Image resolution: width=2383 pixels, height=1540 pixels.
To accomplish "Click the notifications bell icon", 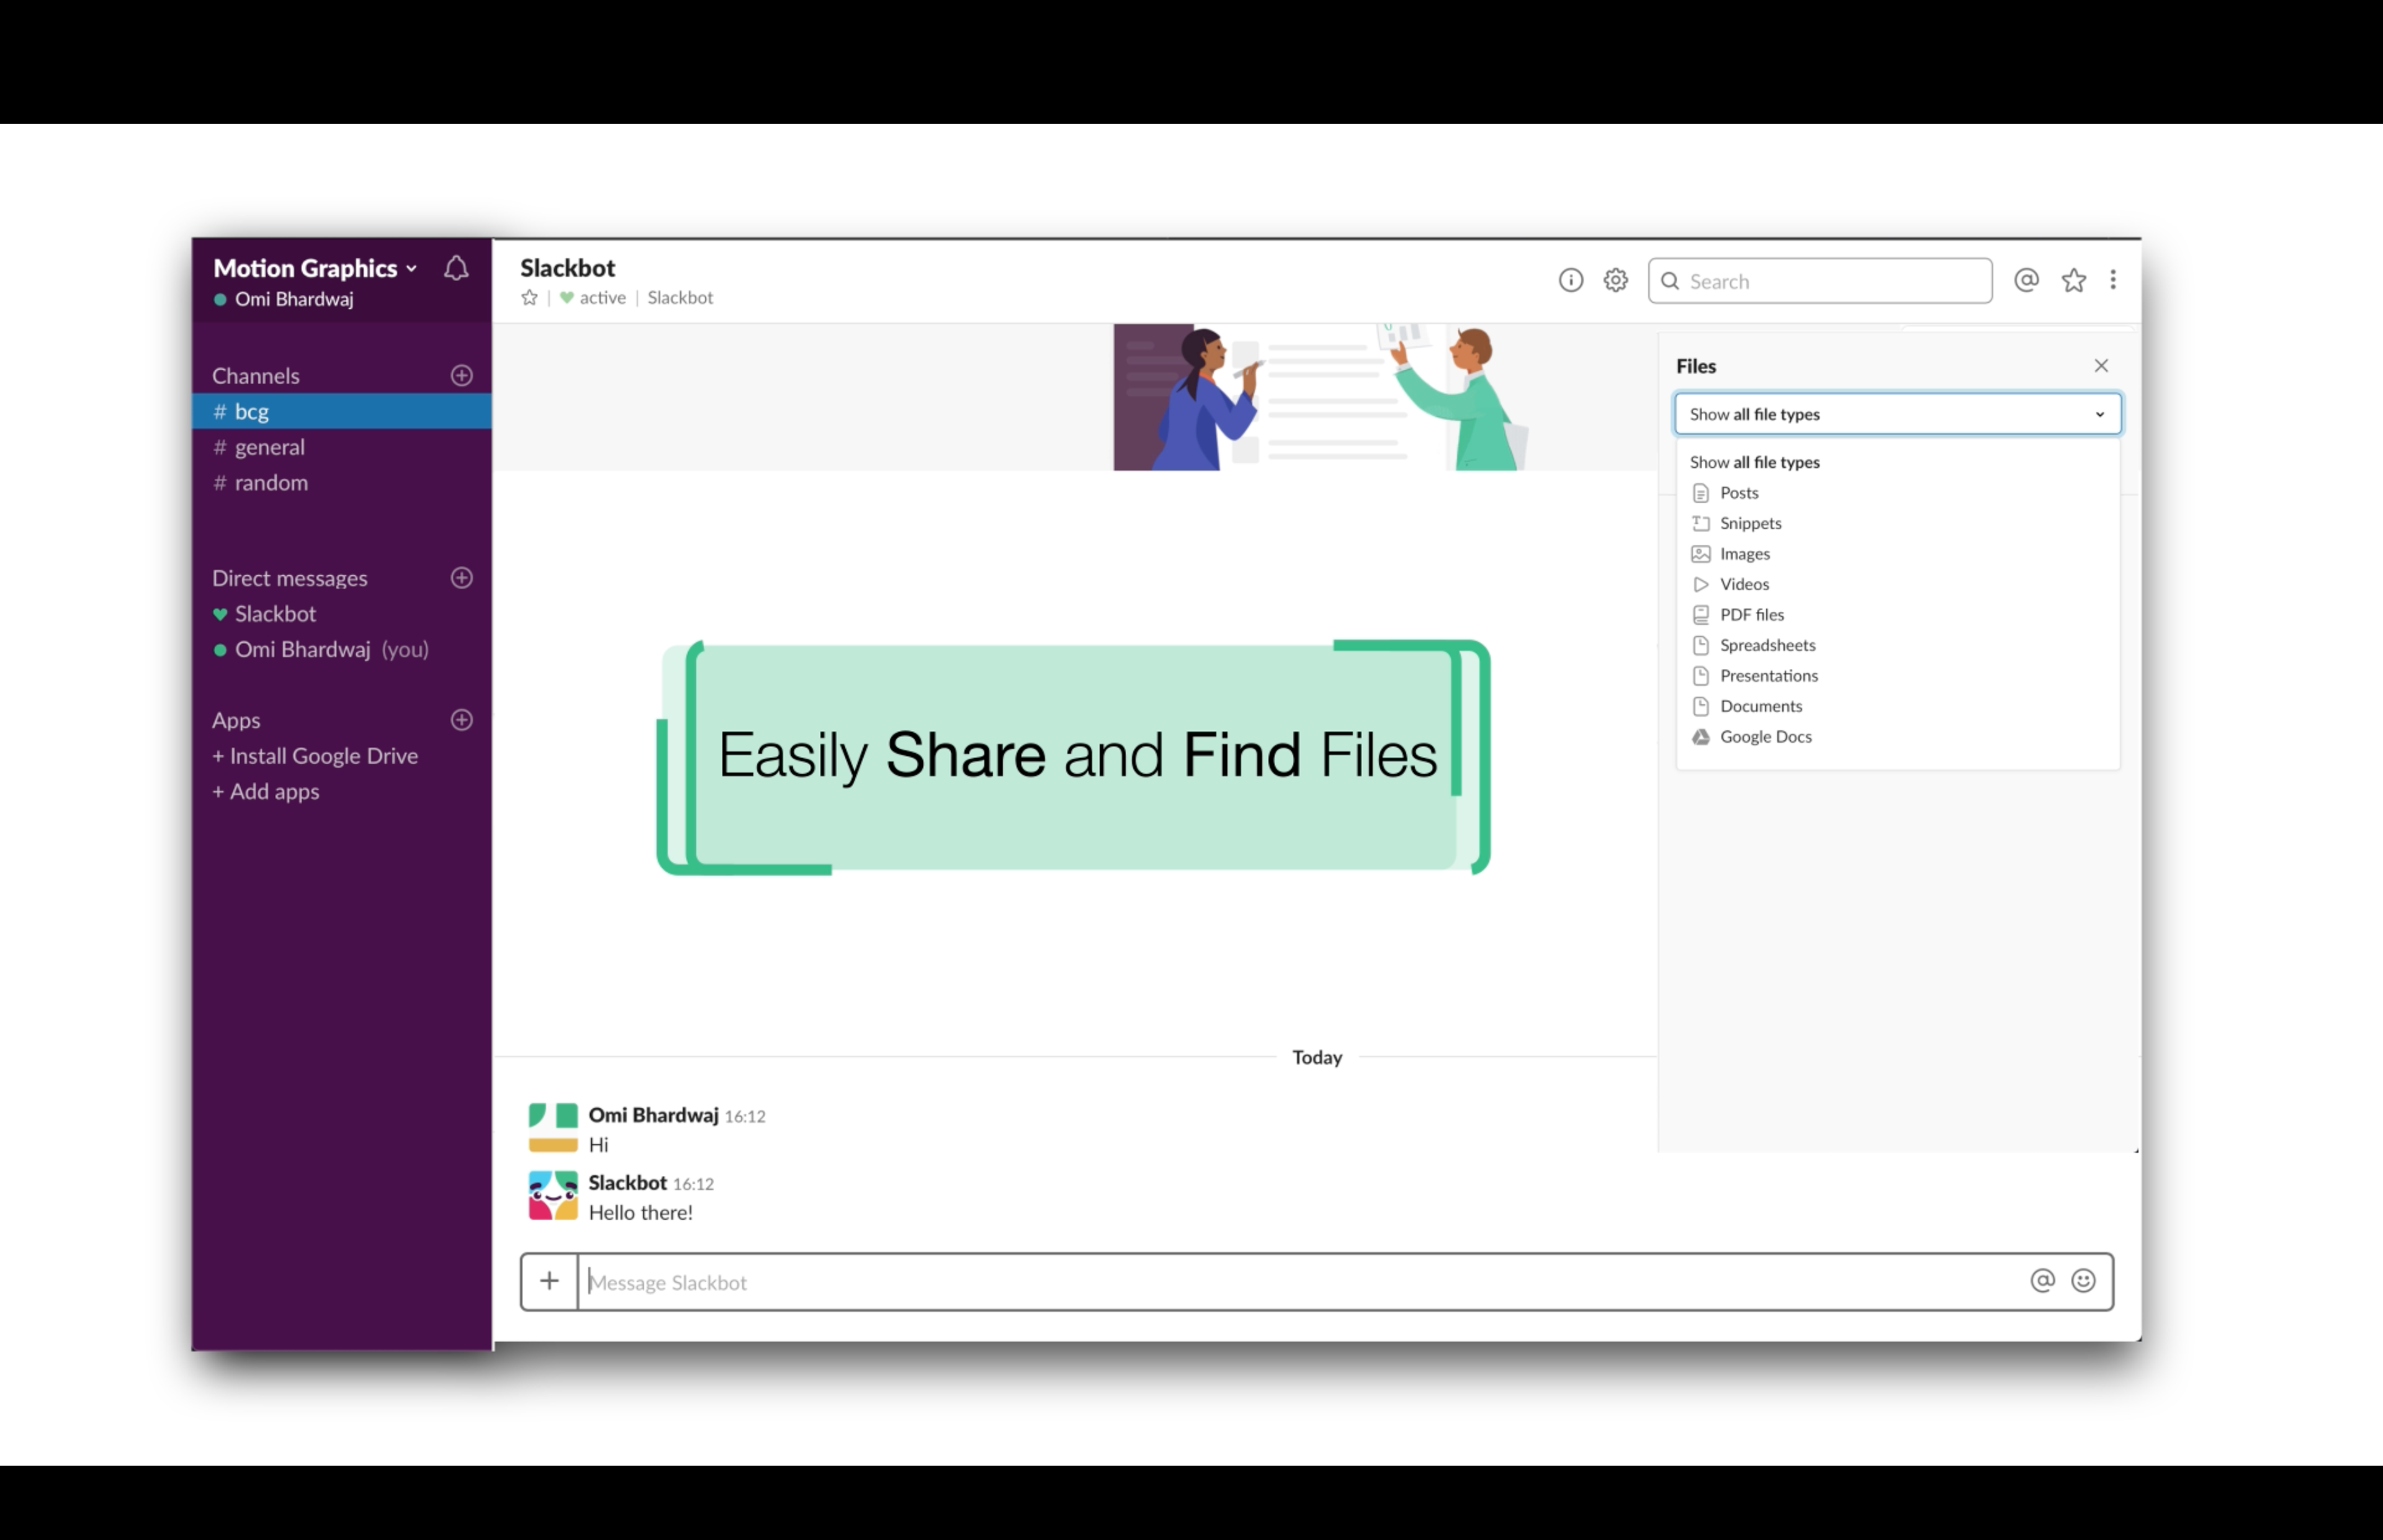I will [456, 268].
